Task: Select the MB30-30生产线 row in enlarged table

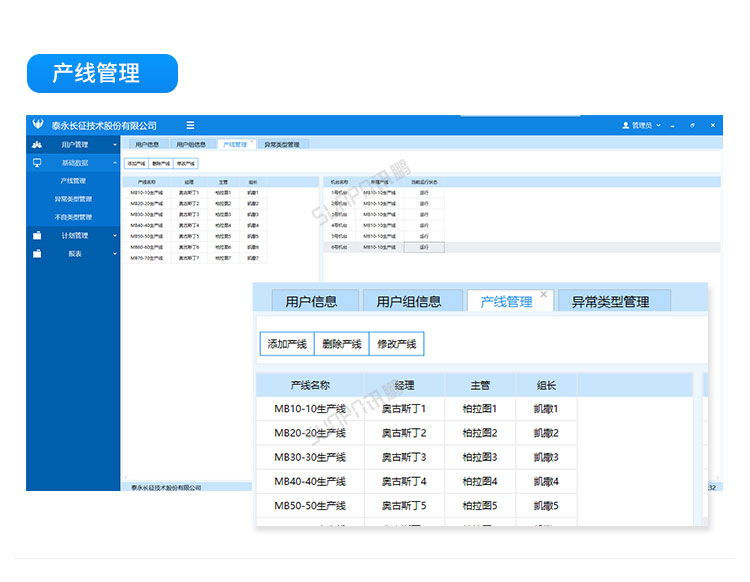Action: point(310,457)
